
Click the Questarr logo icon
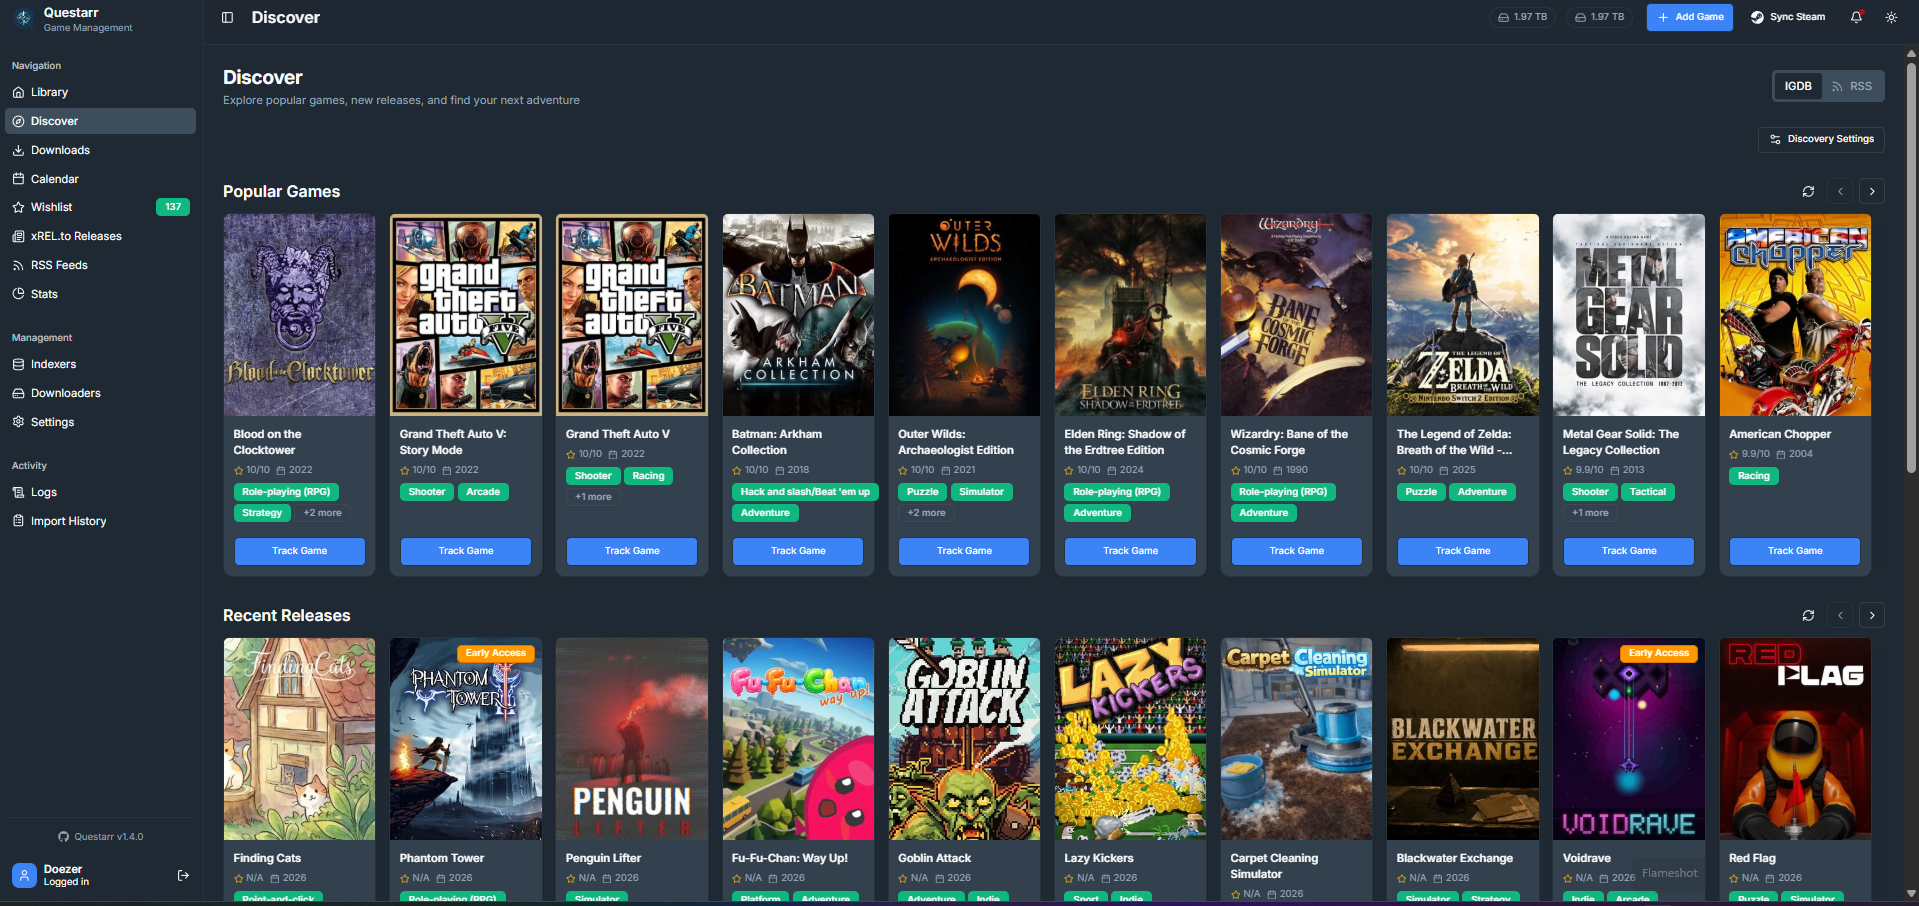coord(23,18)
